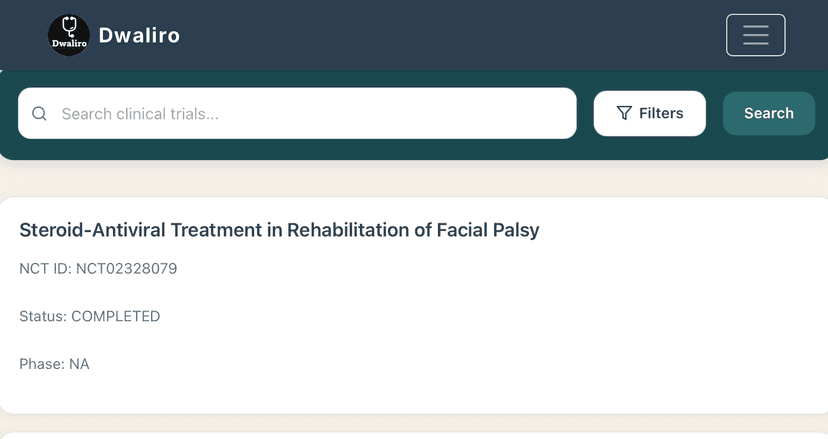Select the partially visible next trial card
This screenshot has height=439, width=828.
click(414, 436)
